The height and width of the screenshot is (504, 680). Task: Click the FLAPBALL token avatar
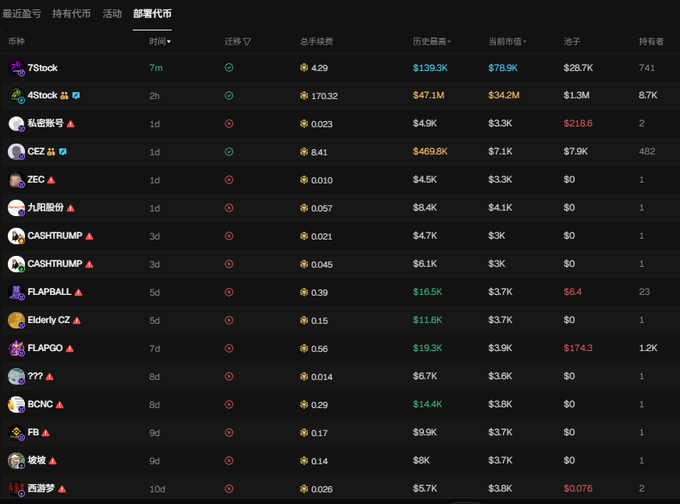[16, 292]
